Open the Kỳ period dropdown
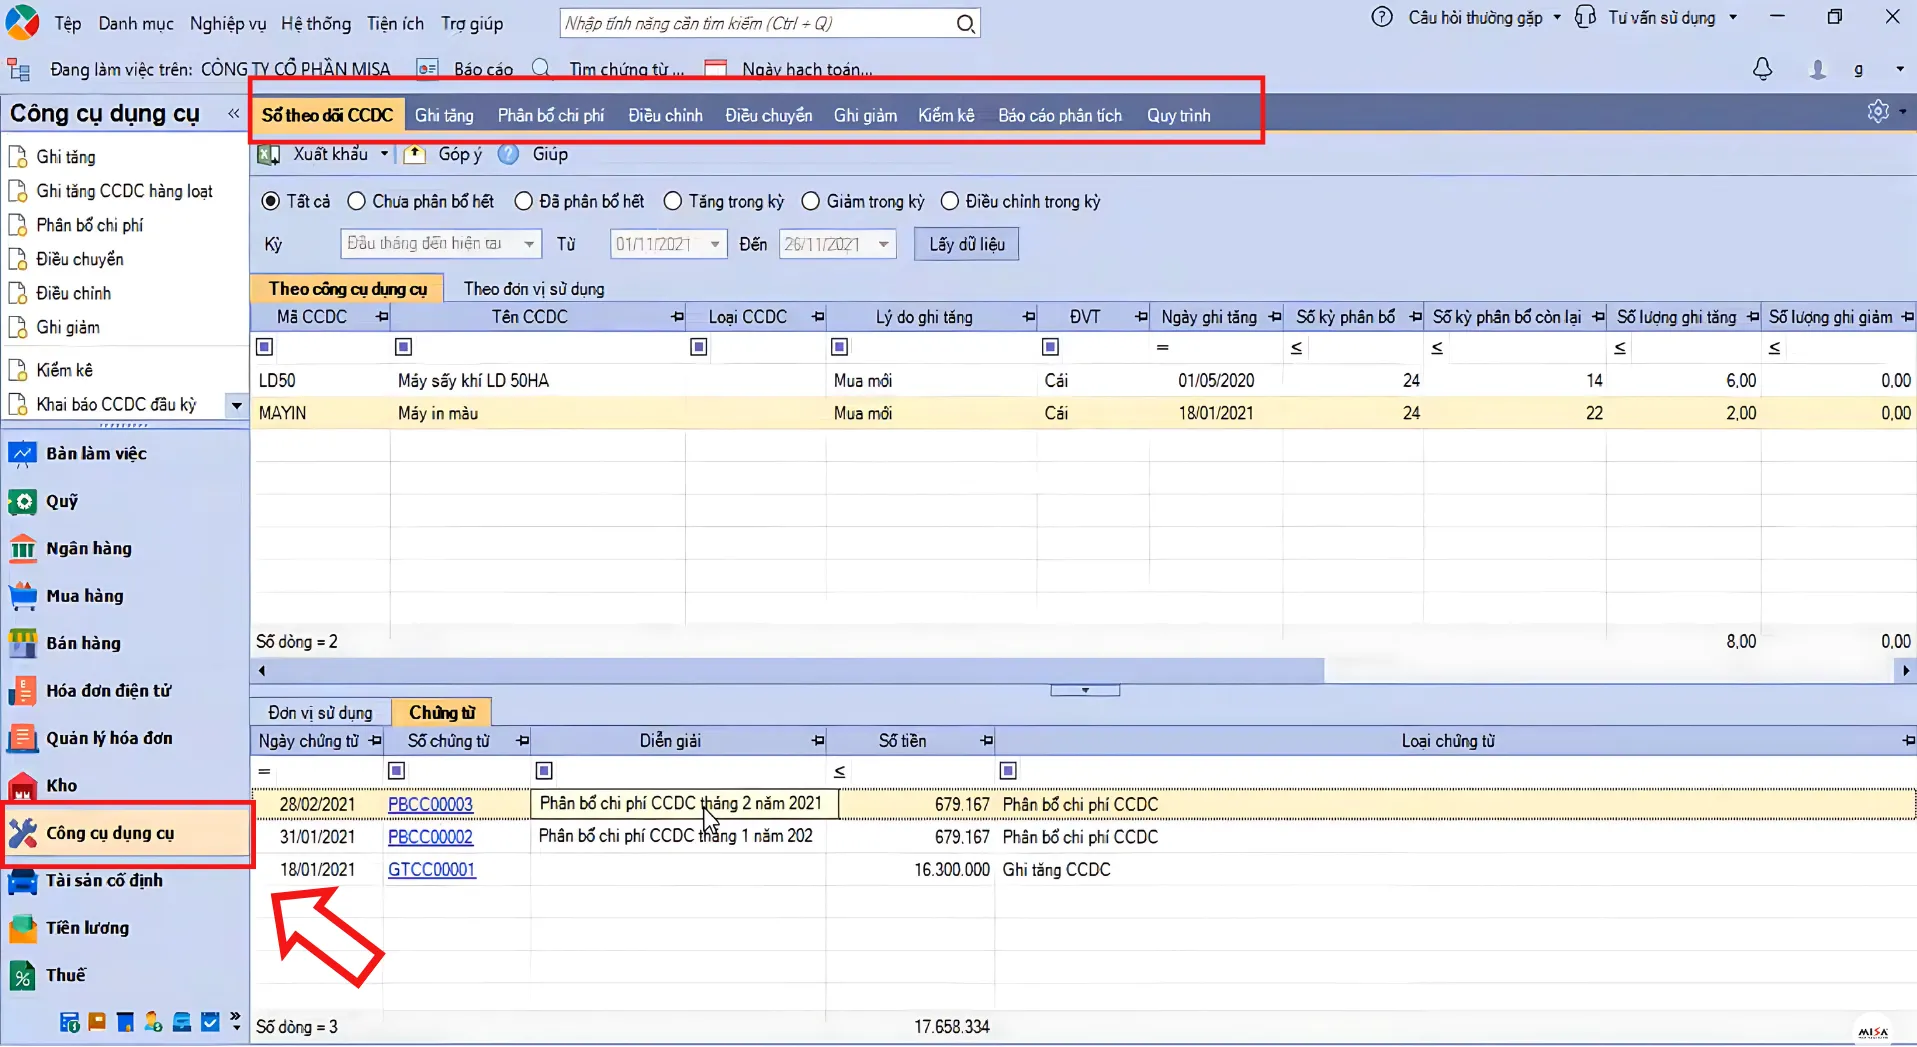The image size is (1917, 1047). click(x=529, y=244)
